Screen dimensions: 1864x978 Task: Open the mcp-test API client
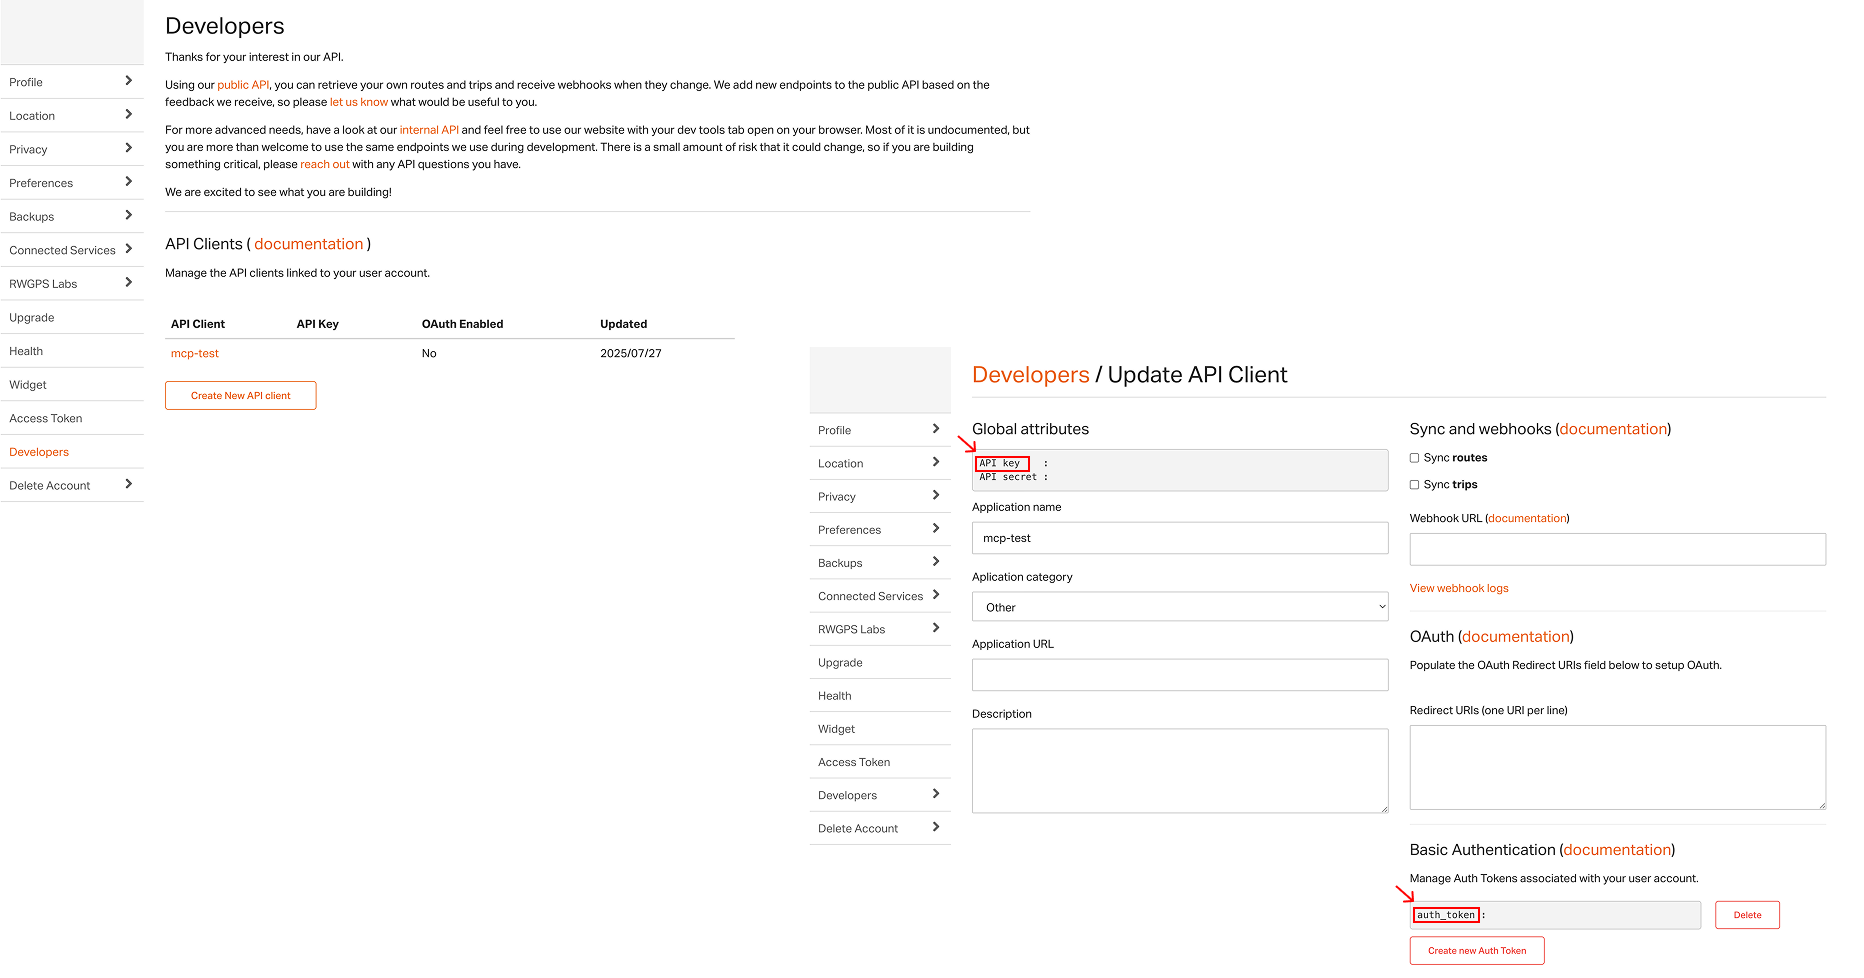(x=194, y=353)
